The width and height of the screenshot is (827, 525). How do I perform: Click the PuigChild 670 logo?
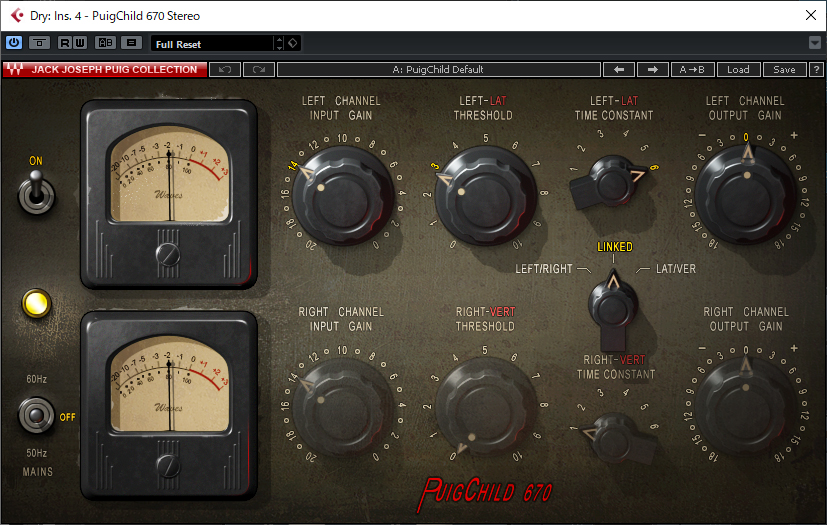[484, 493]
